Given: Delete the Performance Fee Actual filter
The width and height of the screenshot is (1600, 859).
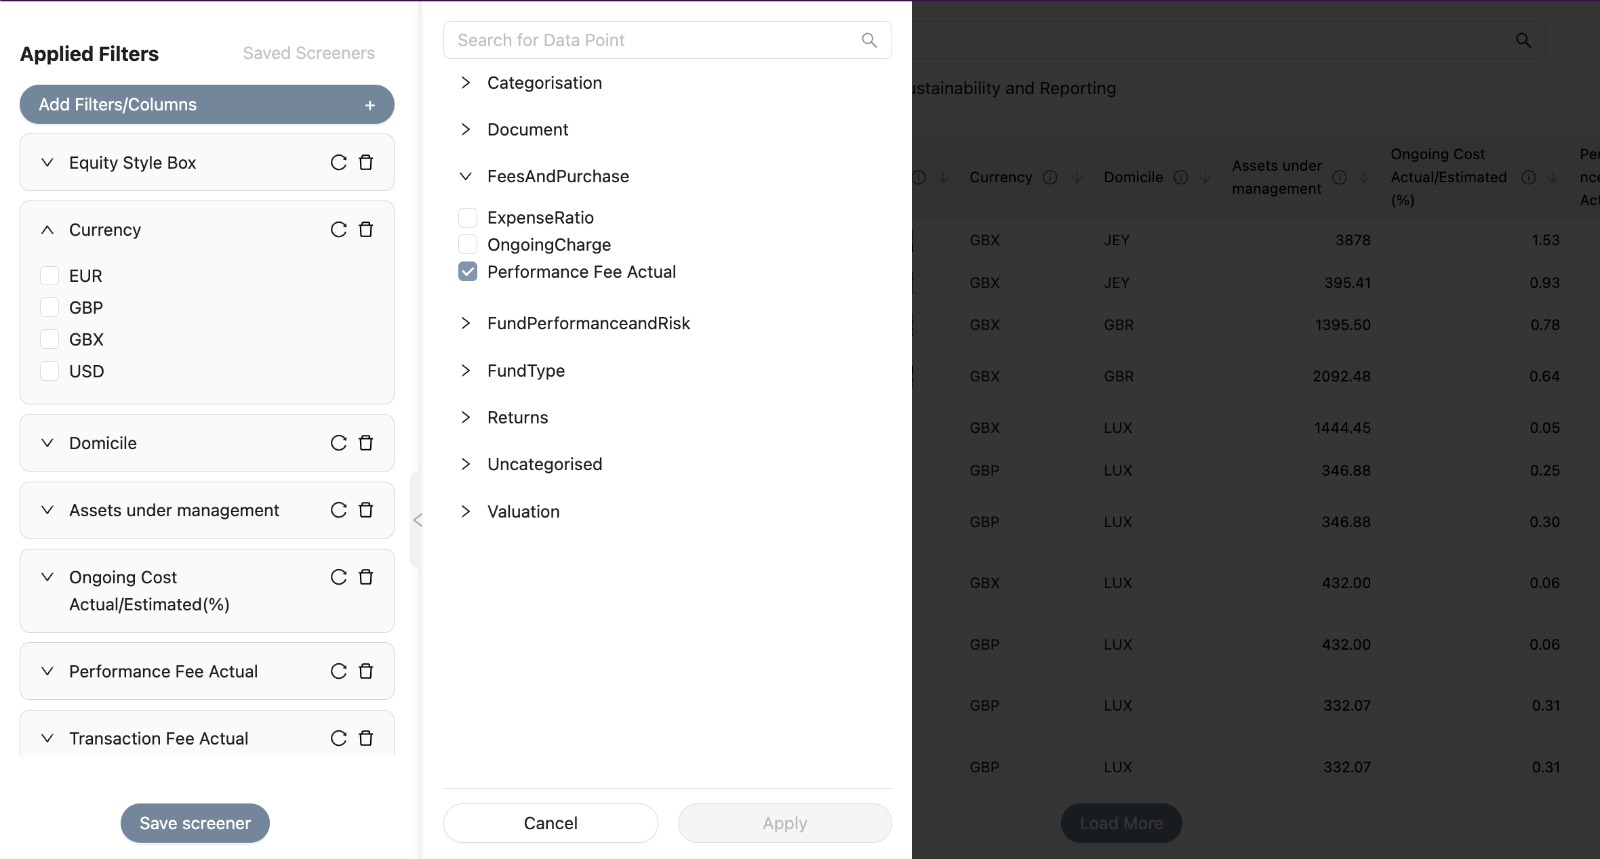Looking at the screenshot, I should click(x=366, y=671).
